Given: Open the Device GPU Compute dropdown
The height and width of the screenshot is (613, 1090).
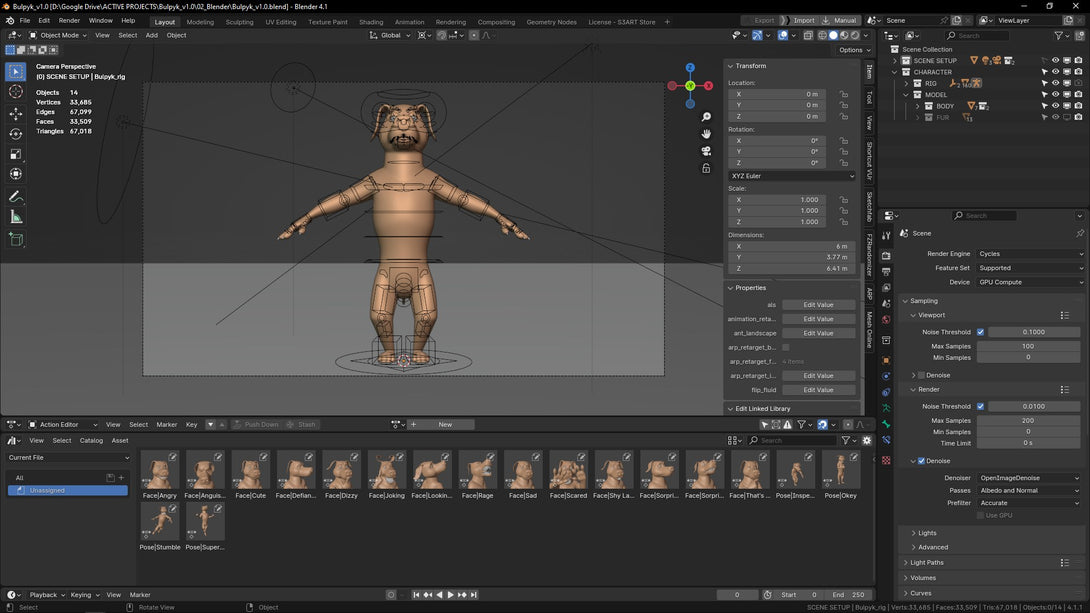Looking at the screenshot, I should [1031, 282].
